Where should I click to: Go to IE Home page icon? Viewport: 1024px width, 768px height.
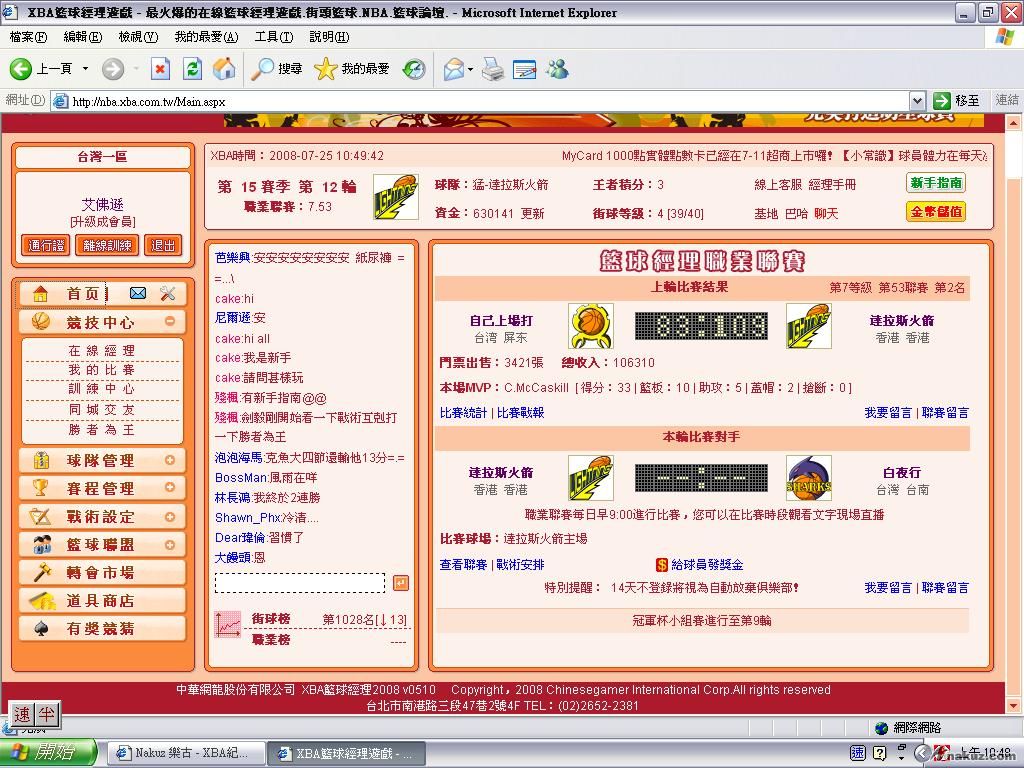tap(223, 69)
